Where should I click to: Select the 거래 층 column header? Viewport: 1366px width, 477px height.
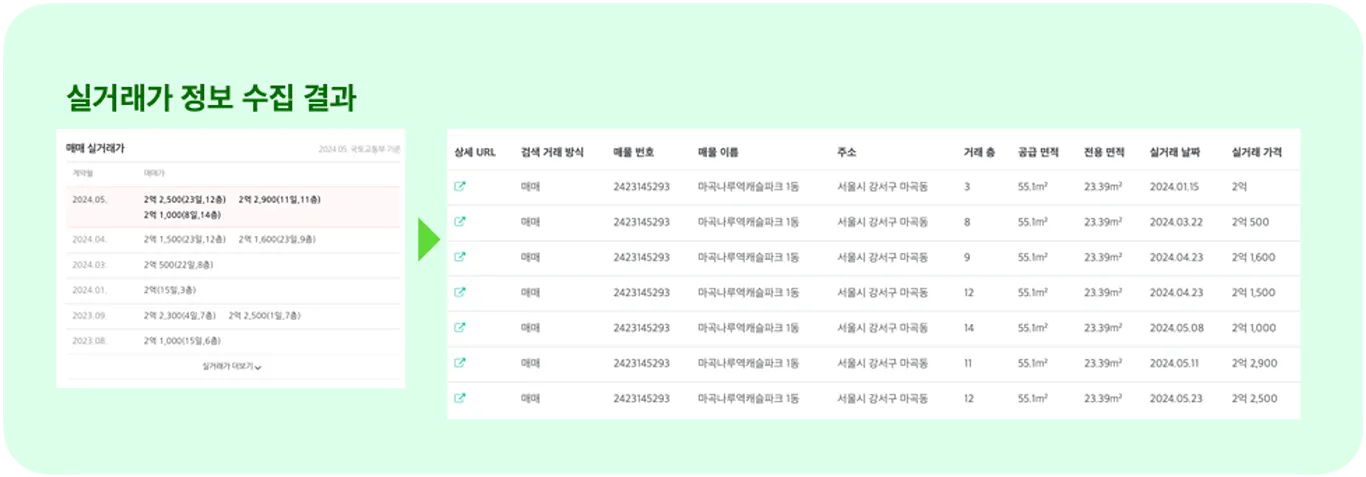point(979,153)
